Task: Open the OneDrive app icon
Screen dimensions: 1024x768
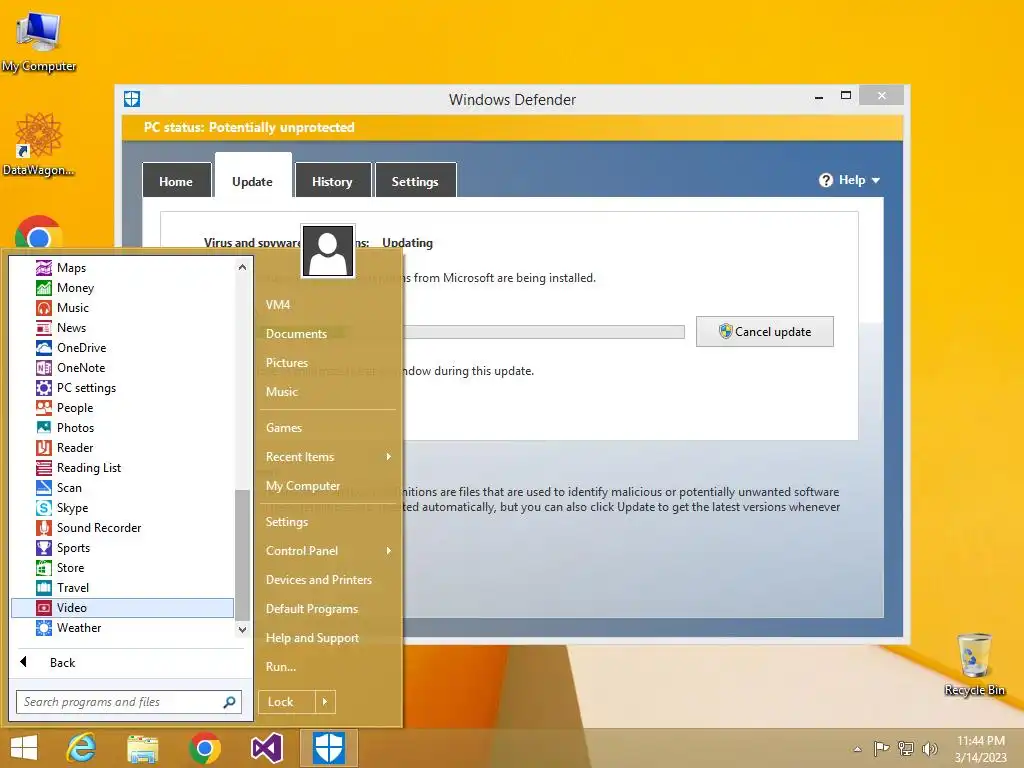Action: click(x=44, y=348)
